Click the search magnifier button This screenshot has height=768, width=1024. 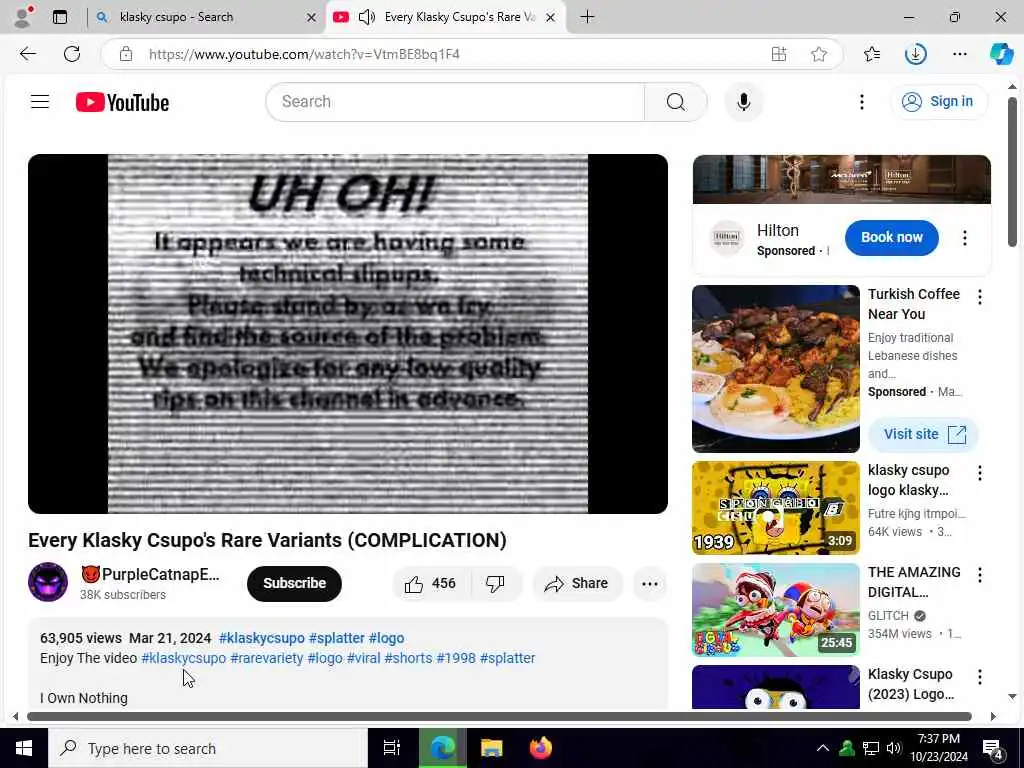click(x=675, y=102)
